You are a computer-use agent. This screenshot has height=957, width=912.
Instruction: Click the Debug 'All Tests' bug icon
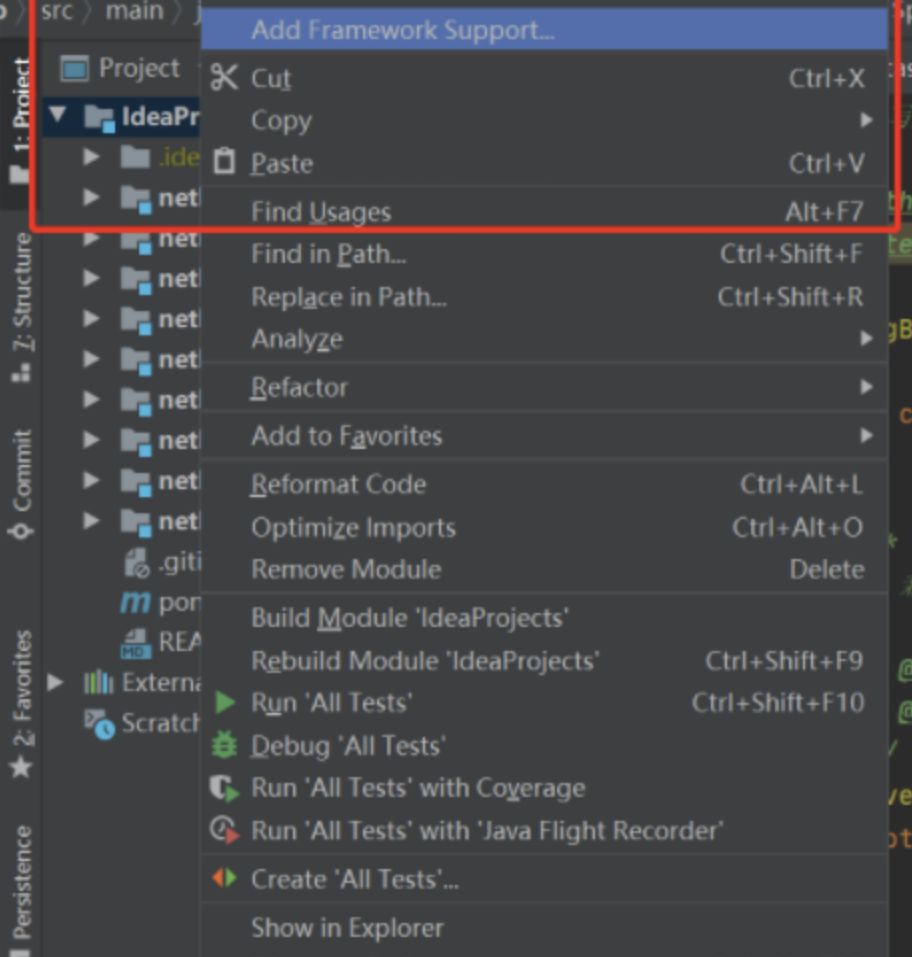coord(225,745)
